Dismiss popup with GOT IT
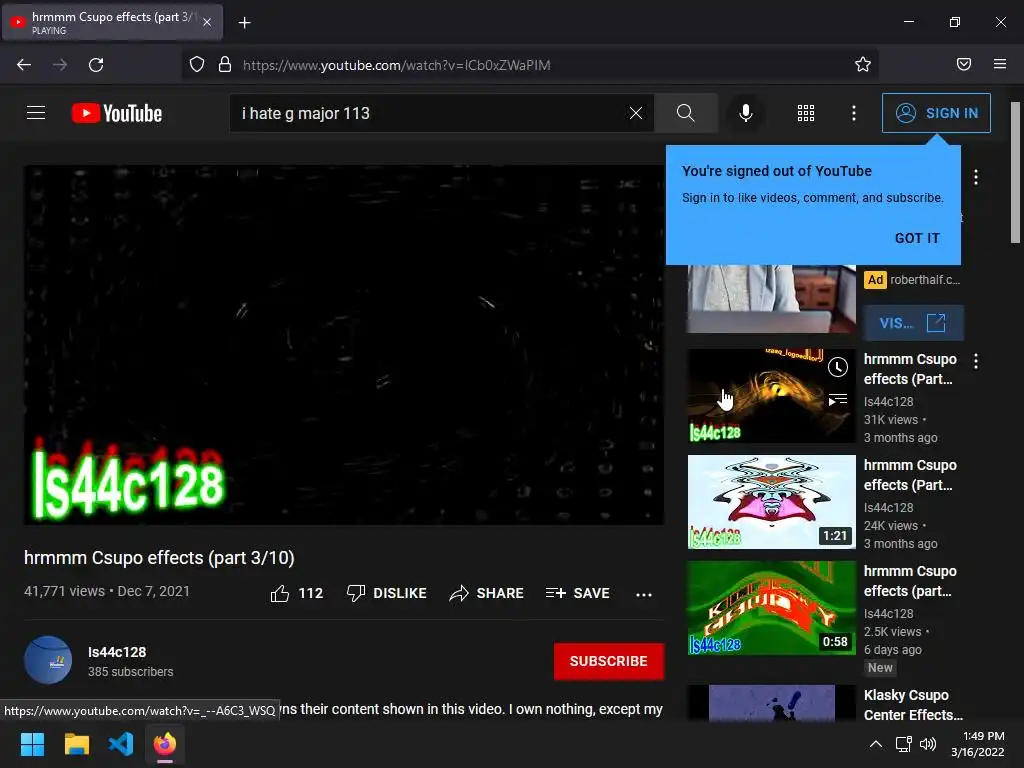Viewport: 1024px width, 768px height. pyautogui.click(x=917, y=238)
